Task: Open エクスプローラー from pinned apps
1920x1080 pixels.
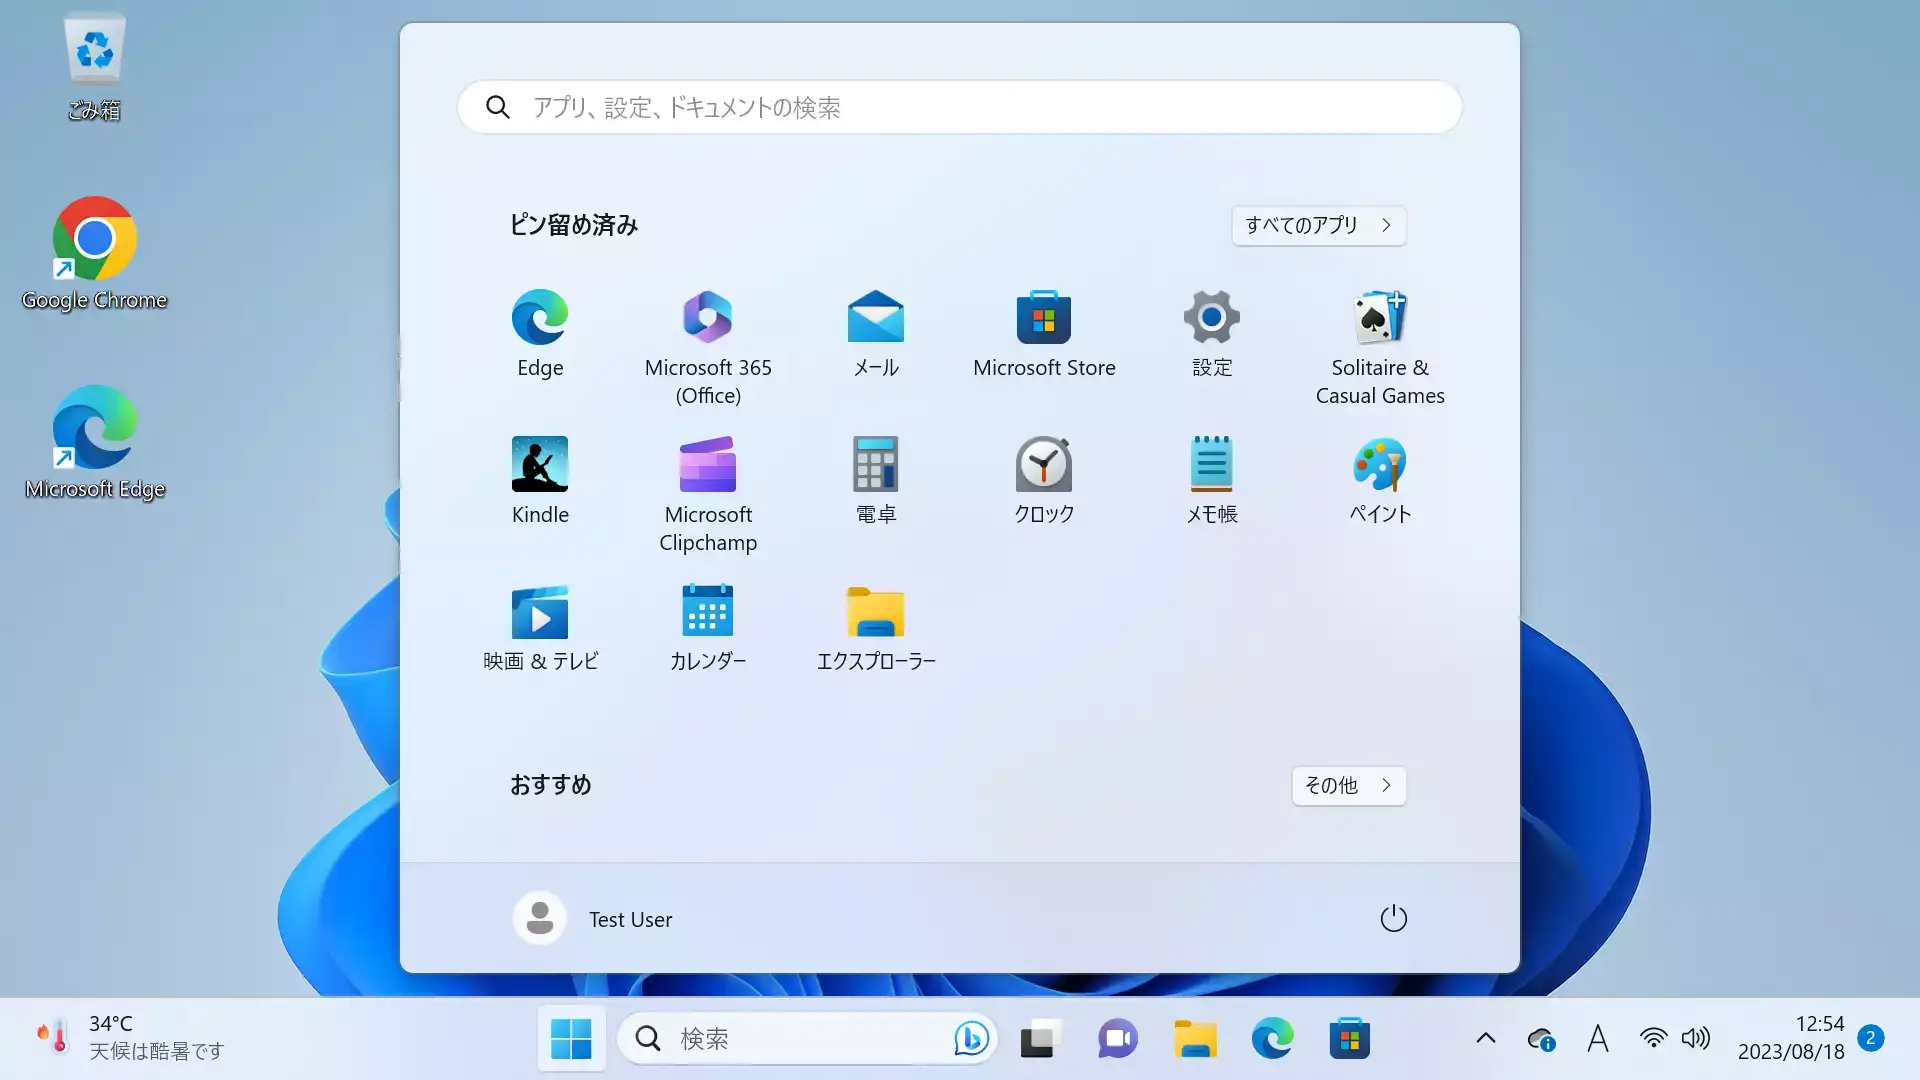Action: pos(876,628)
